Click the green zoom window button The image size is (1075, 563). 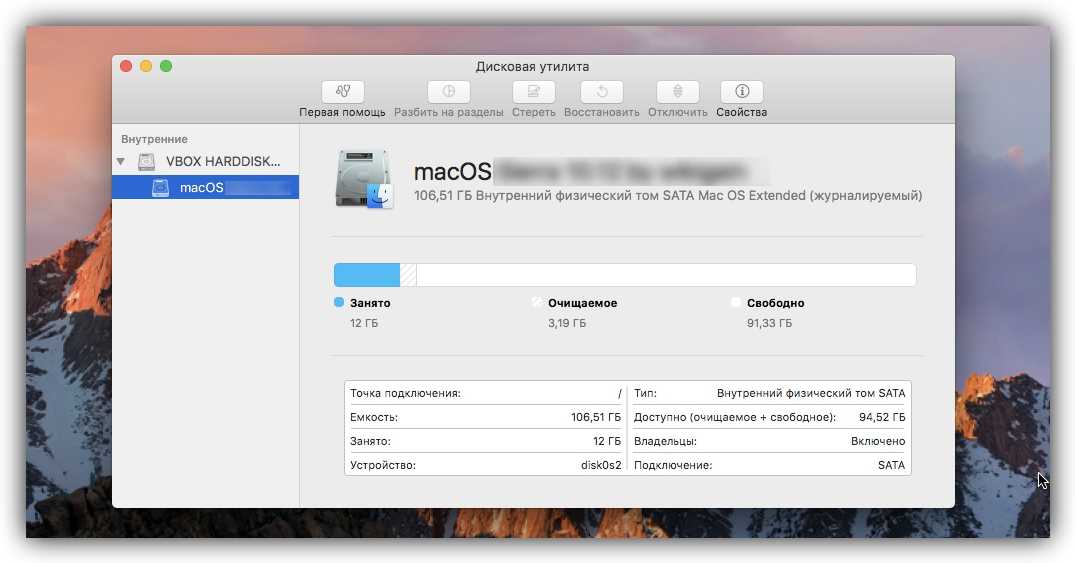(x=166, y=66)
